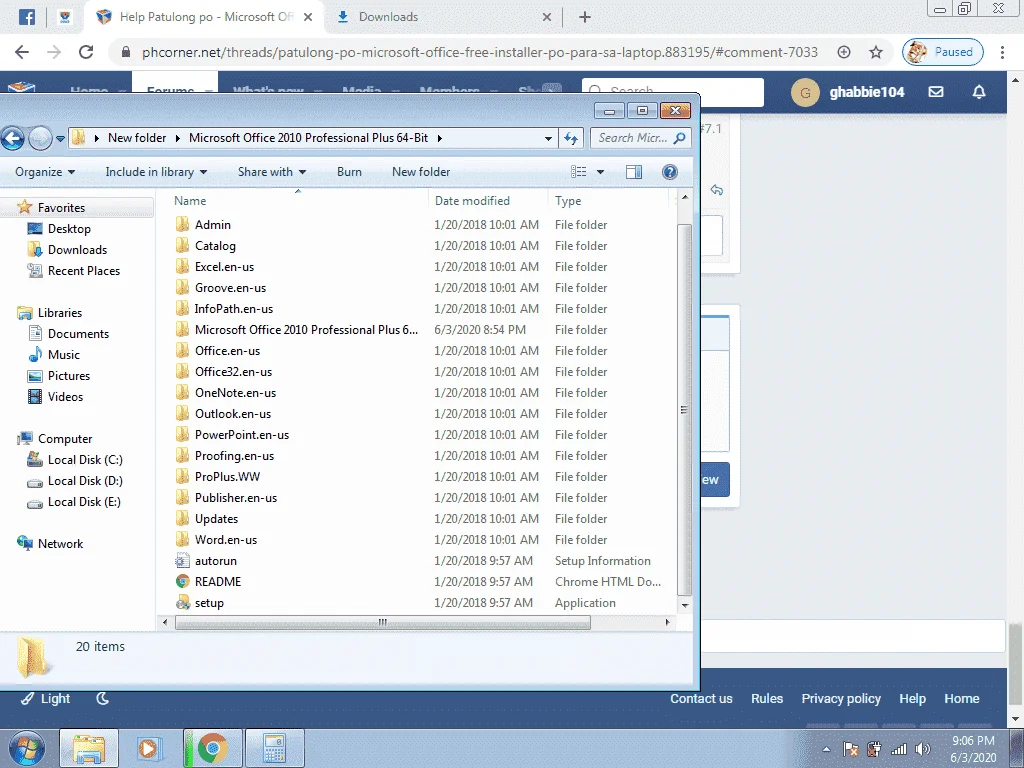Bookmark this page with the star icon
This screenshot has width=1024, height=768.
tap(876, 52)
